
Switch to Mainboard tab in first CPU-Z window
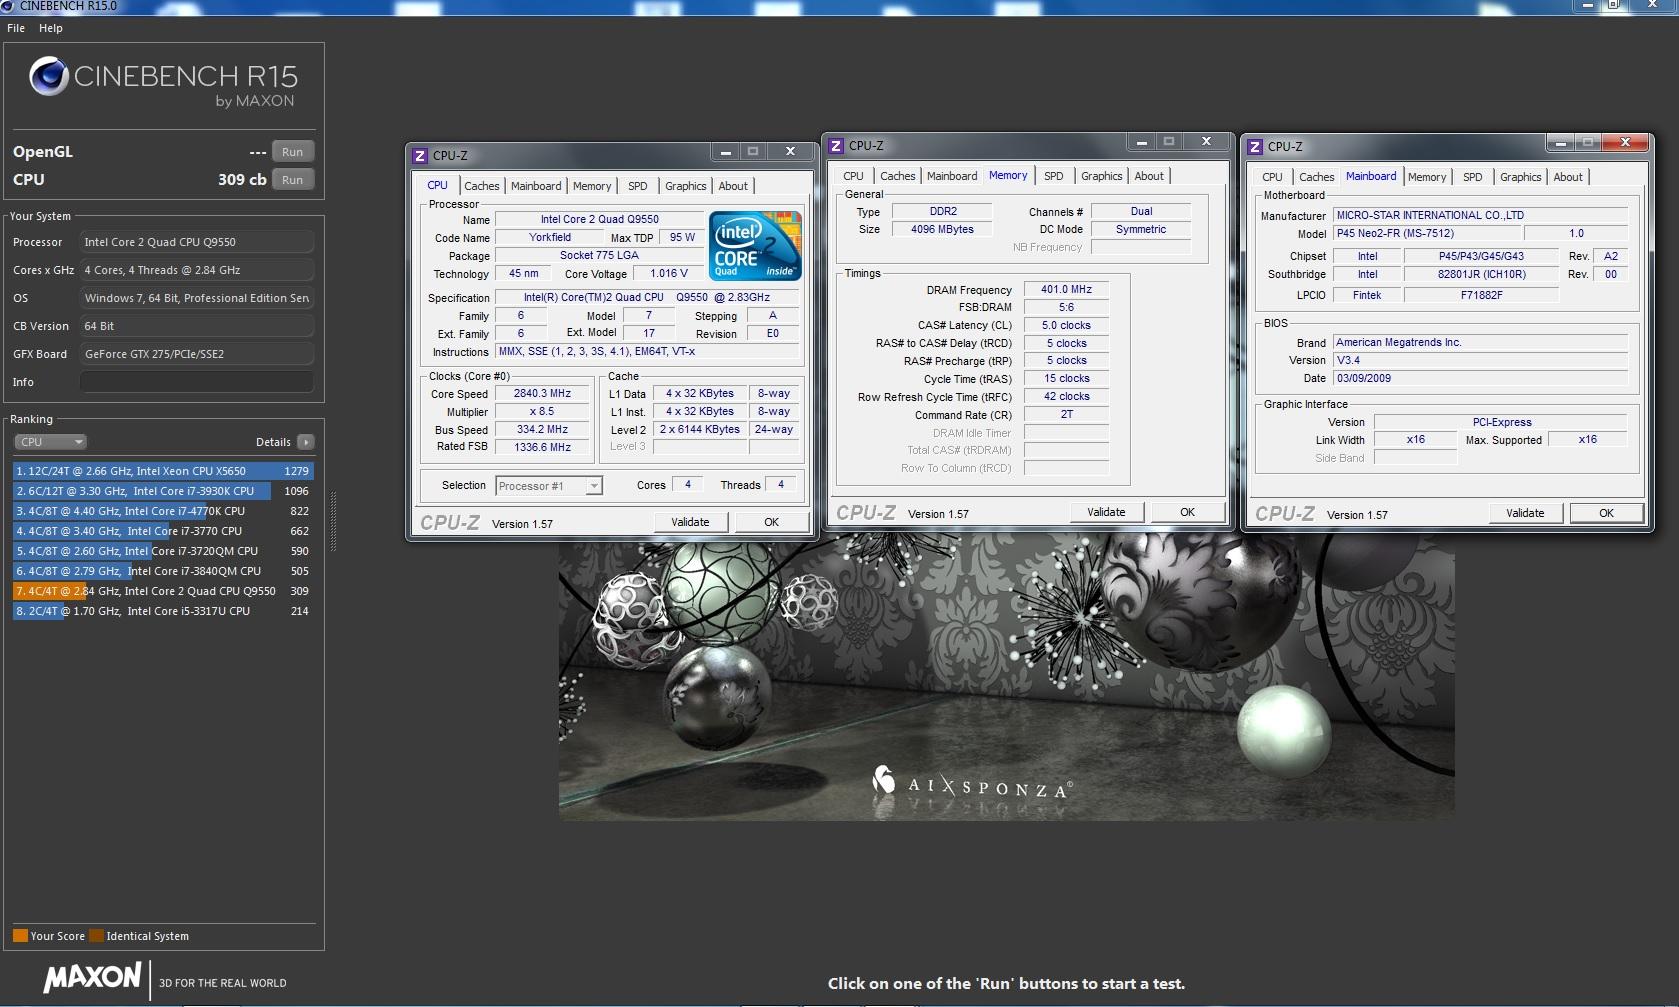(x=536, y=186)
